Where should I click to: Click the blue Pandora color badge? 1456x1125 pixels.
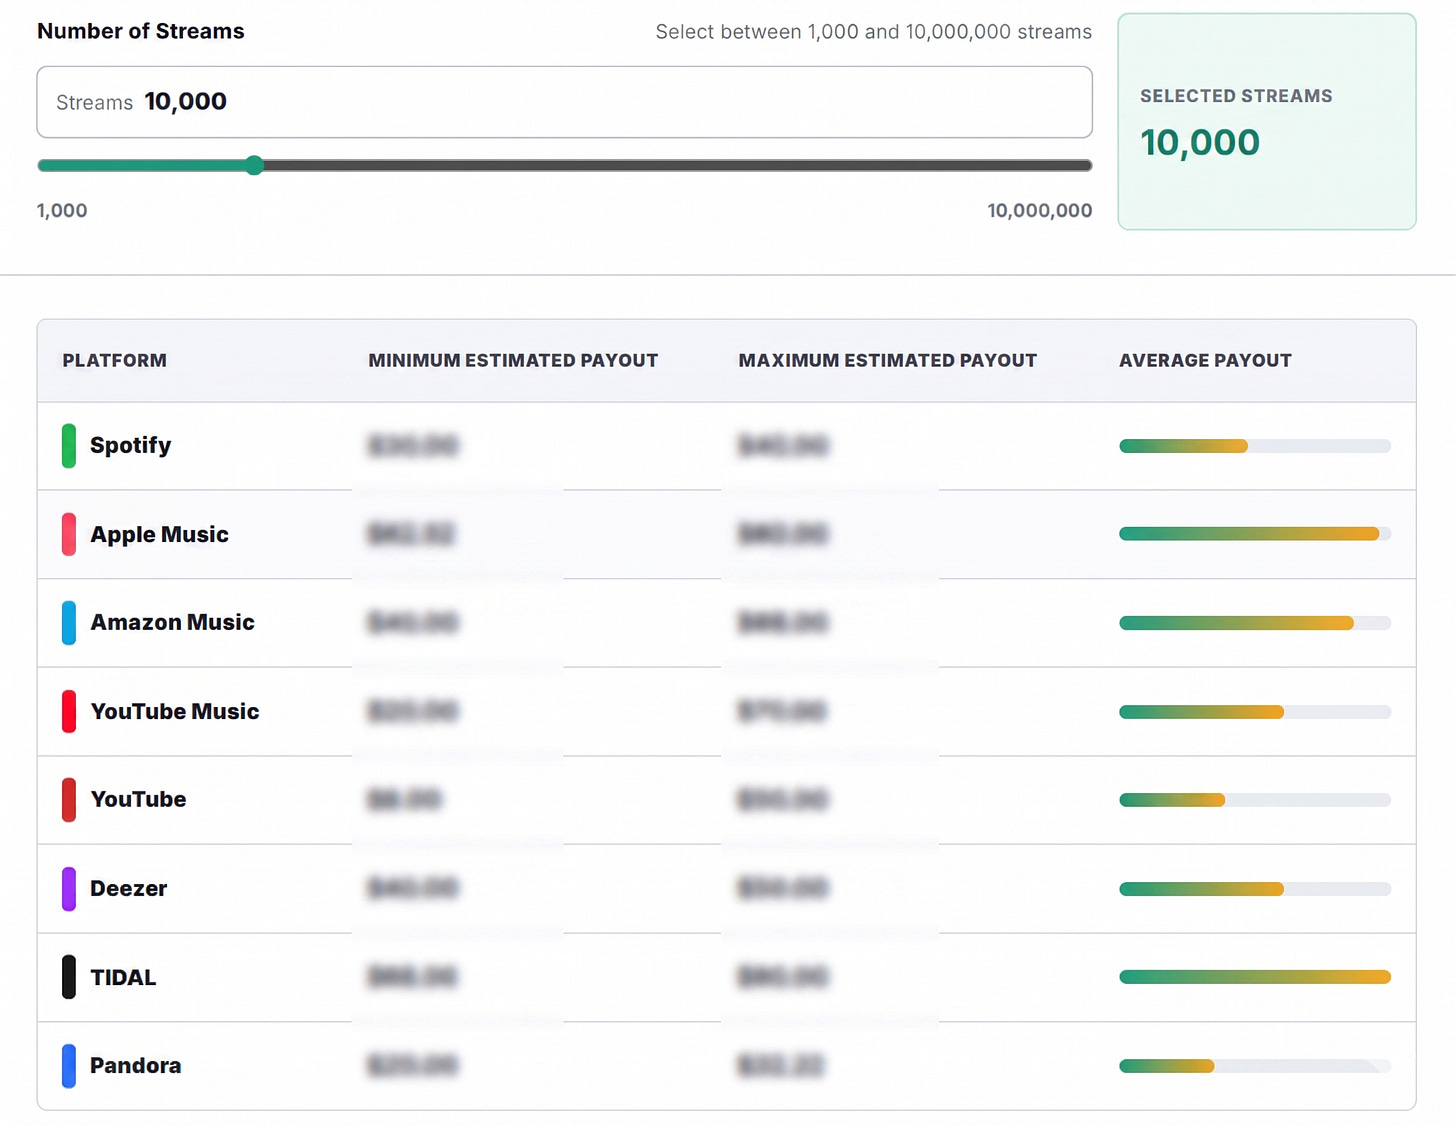[x=69, y=1066]
